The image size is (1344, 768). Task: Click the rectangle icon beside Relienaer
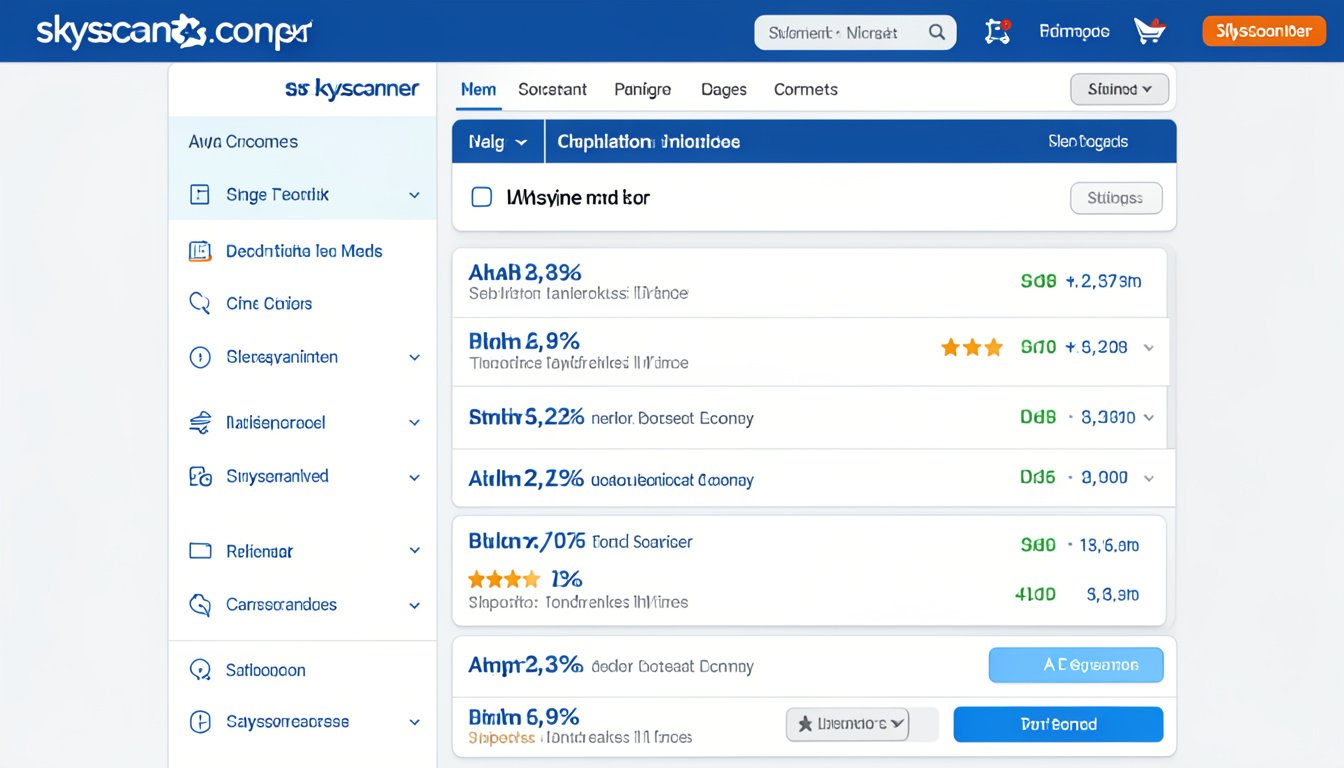point(200,551)
